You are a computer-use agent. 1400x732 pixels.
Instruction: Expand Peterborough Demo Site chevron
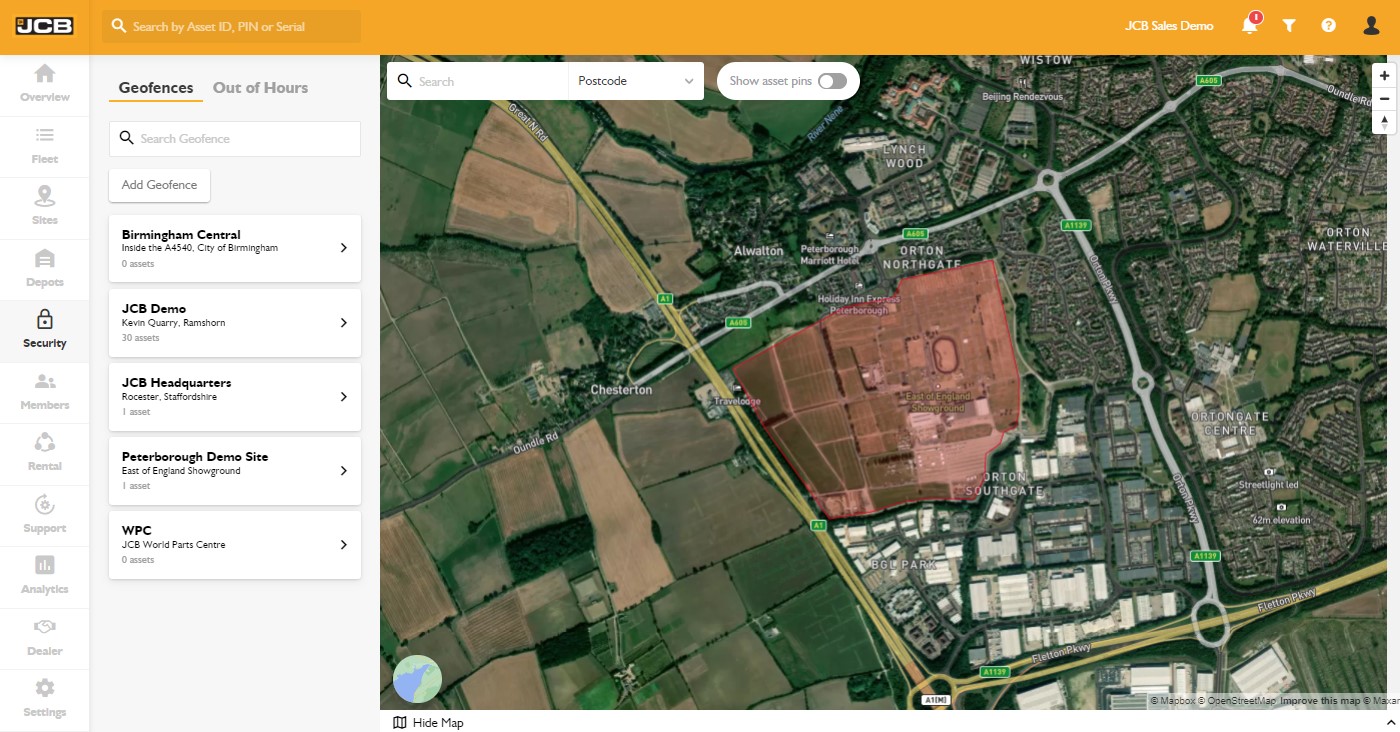click(343, 471)
